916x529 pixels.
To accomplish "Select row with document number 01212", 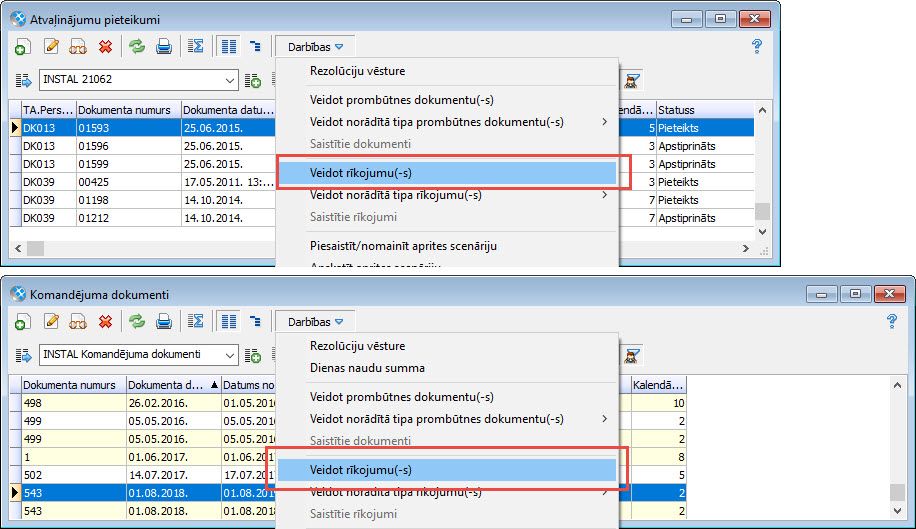I will (129, 218).
